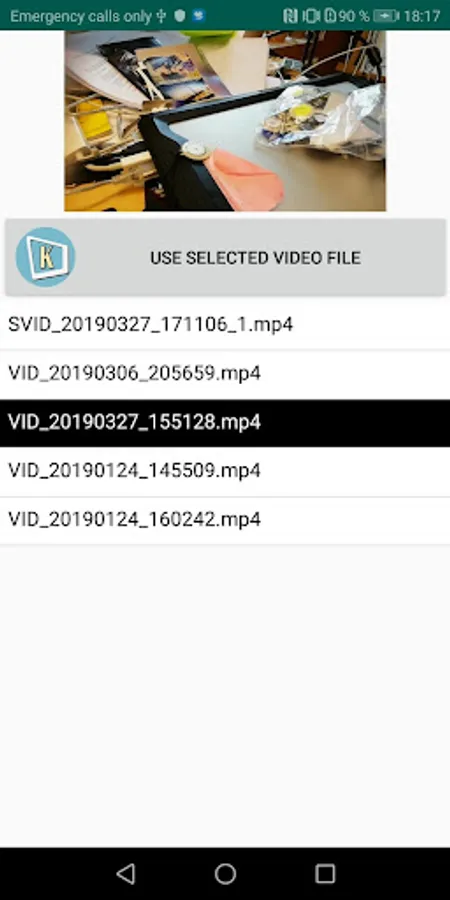Tap the Android home circle icon
450x900 pixels.
(225, 874)
